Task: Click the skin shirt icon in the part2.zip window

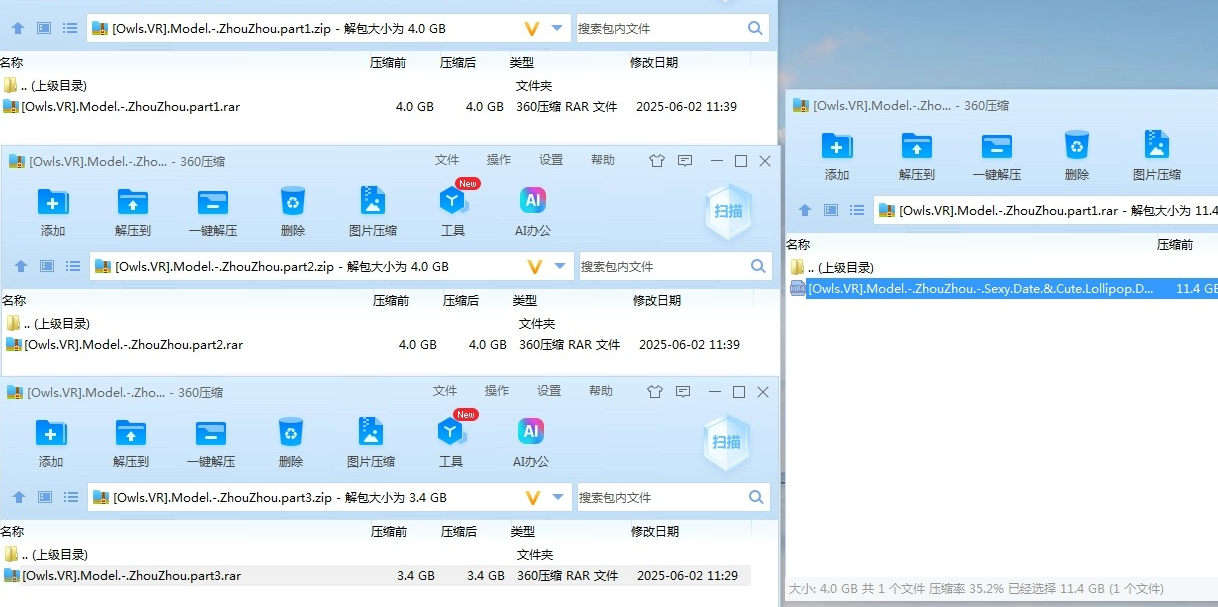Action: tap(656, 161)
